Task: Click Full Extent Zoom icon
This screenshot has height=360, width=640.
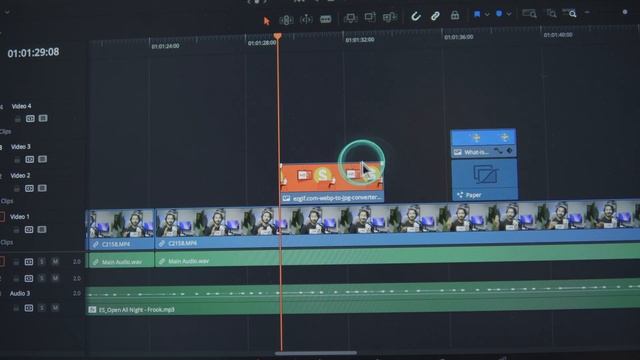Action: click(x=529, y=13)
